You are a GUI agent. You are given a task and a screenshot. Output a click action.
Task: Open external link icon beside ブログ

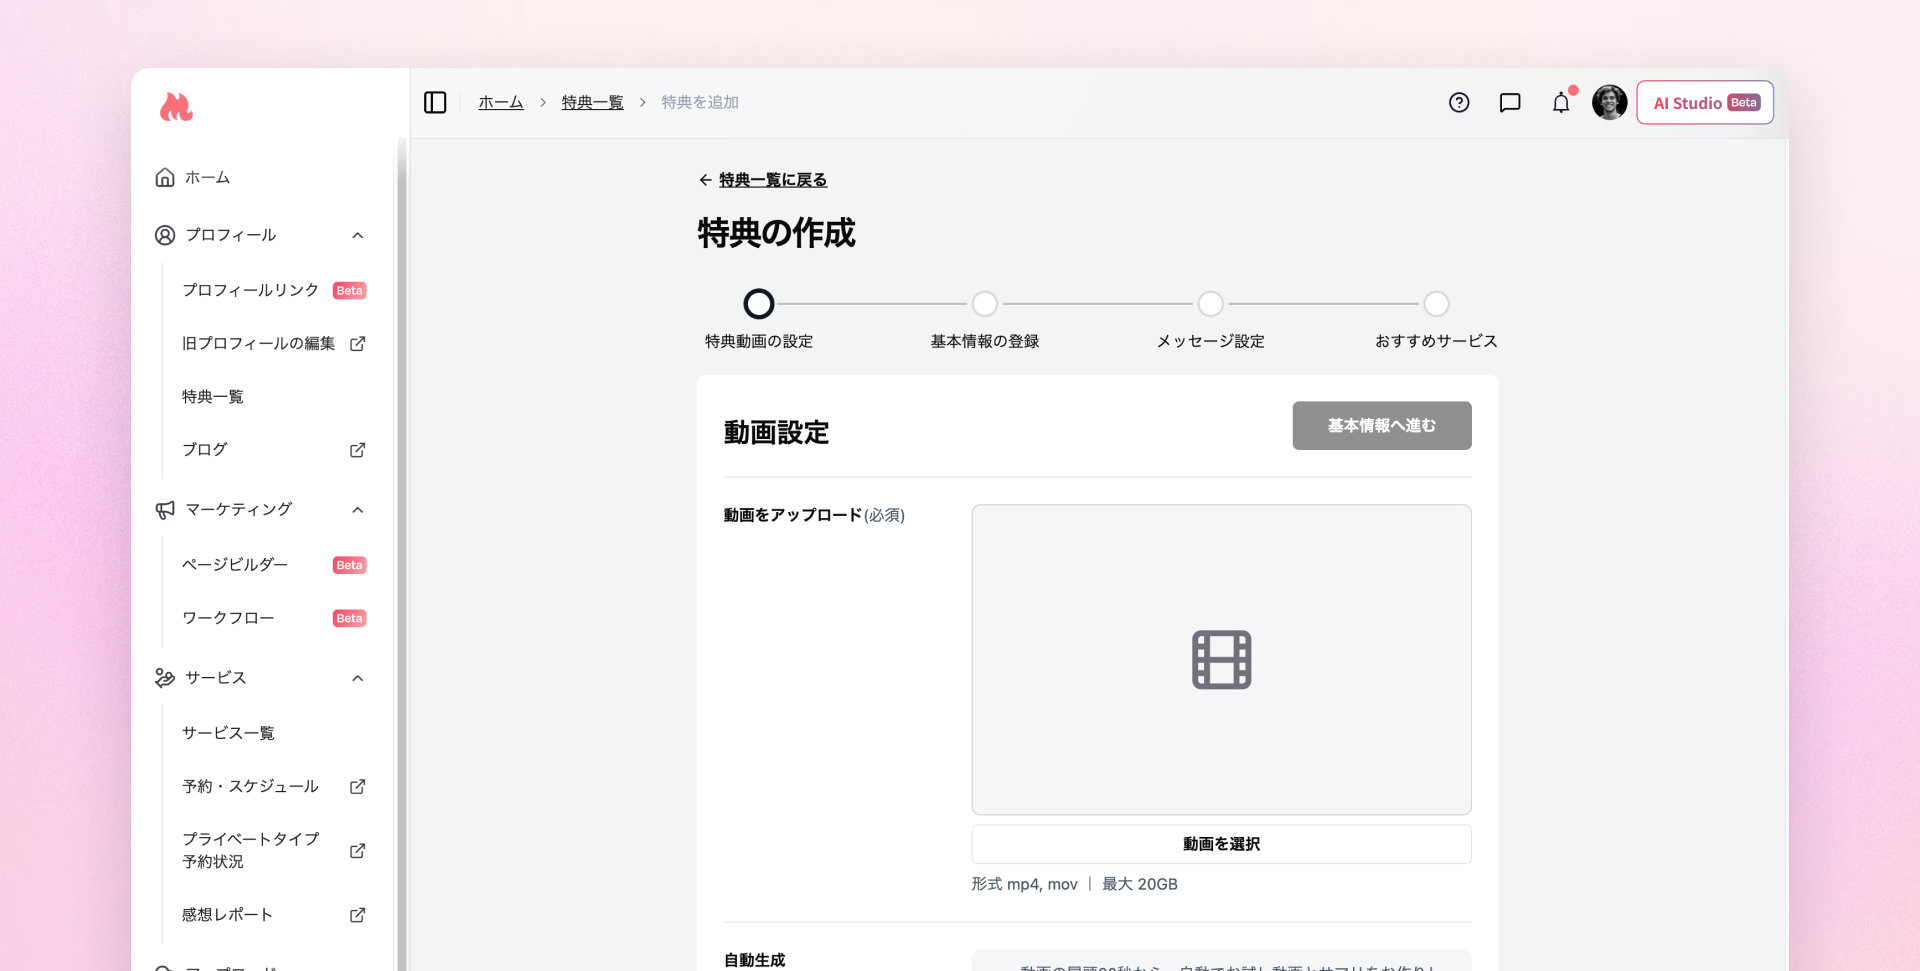(357, 450)
